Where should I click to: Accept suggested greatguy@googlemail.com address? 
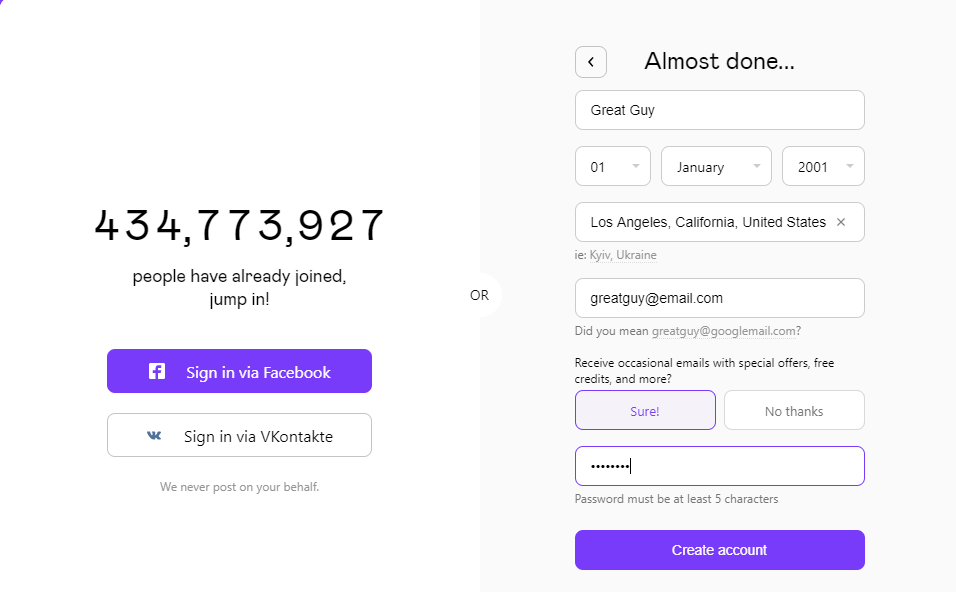click(724, 331)
